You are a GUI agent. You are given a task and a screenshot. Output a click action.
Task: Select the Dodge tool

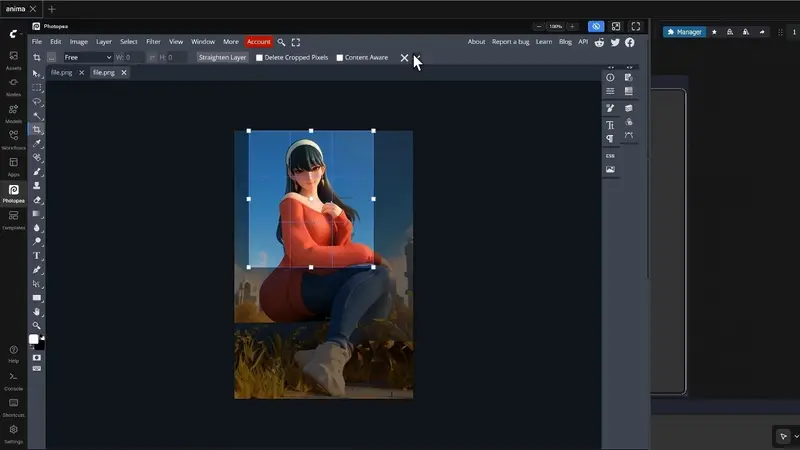pos(37,241)
